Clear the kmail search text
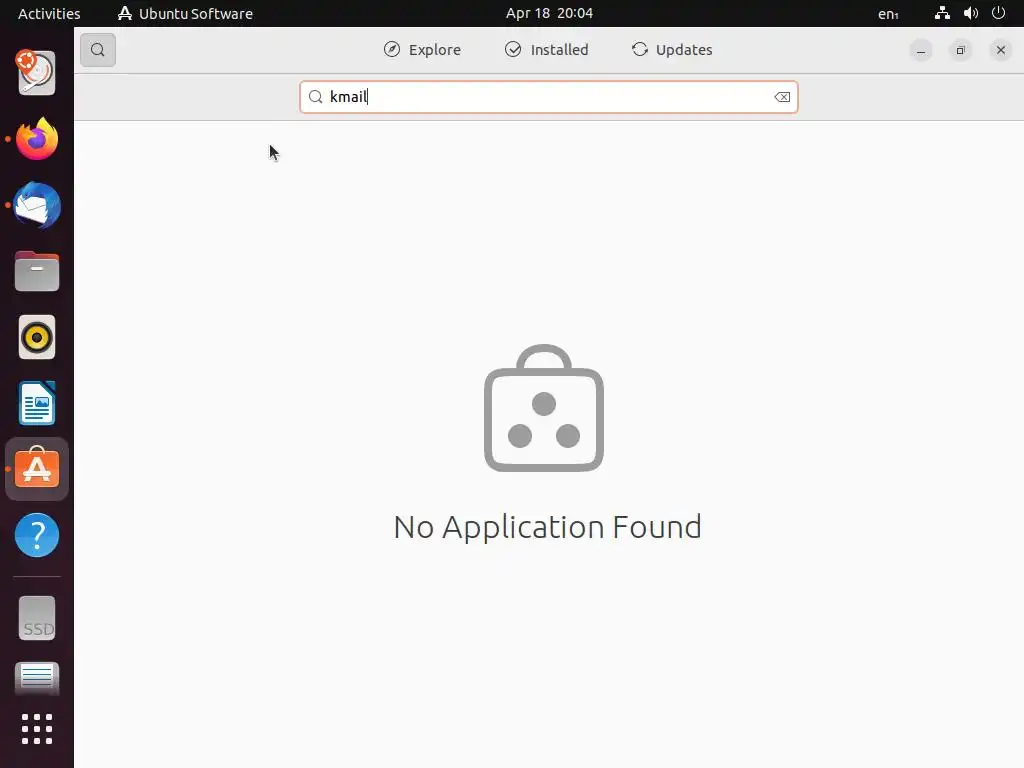The height and width of the screenshot is (768, 1024). click(x=782, y=97)
